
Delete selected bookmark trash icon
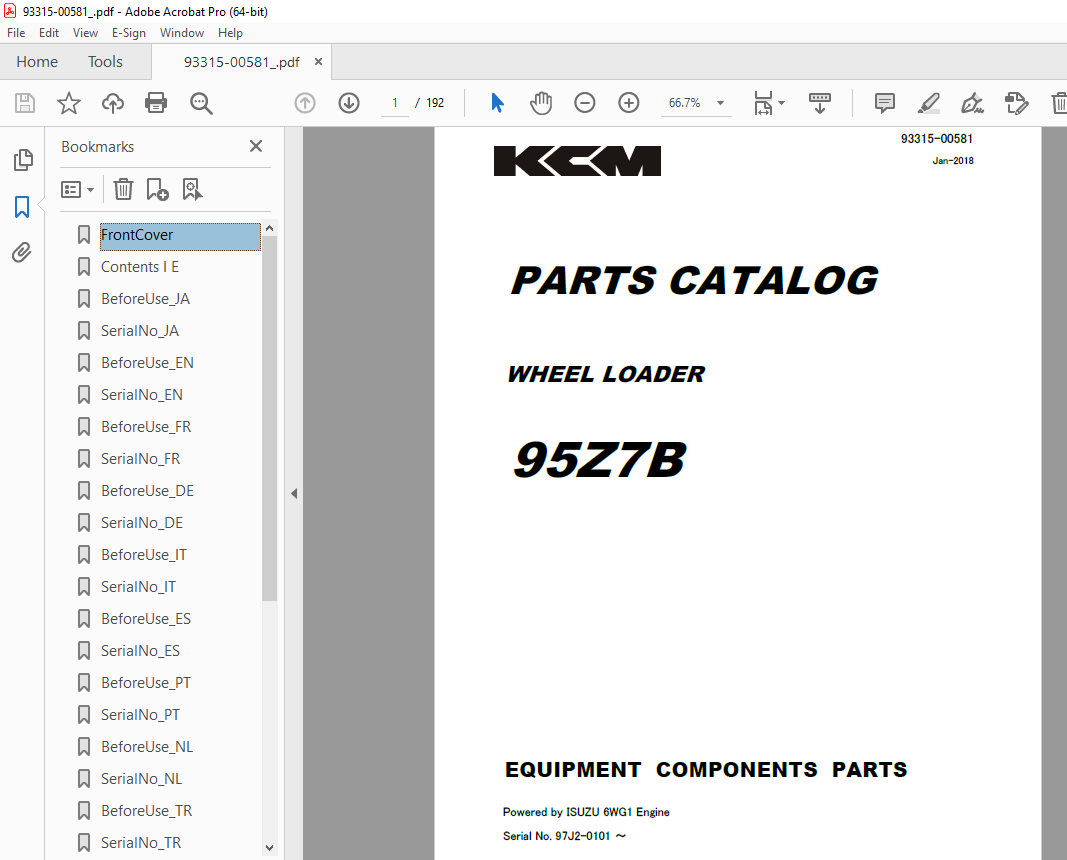(123, 189)
